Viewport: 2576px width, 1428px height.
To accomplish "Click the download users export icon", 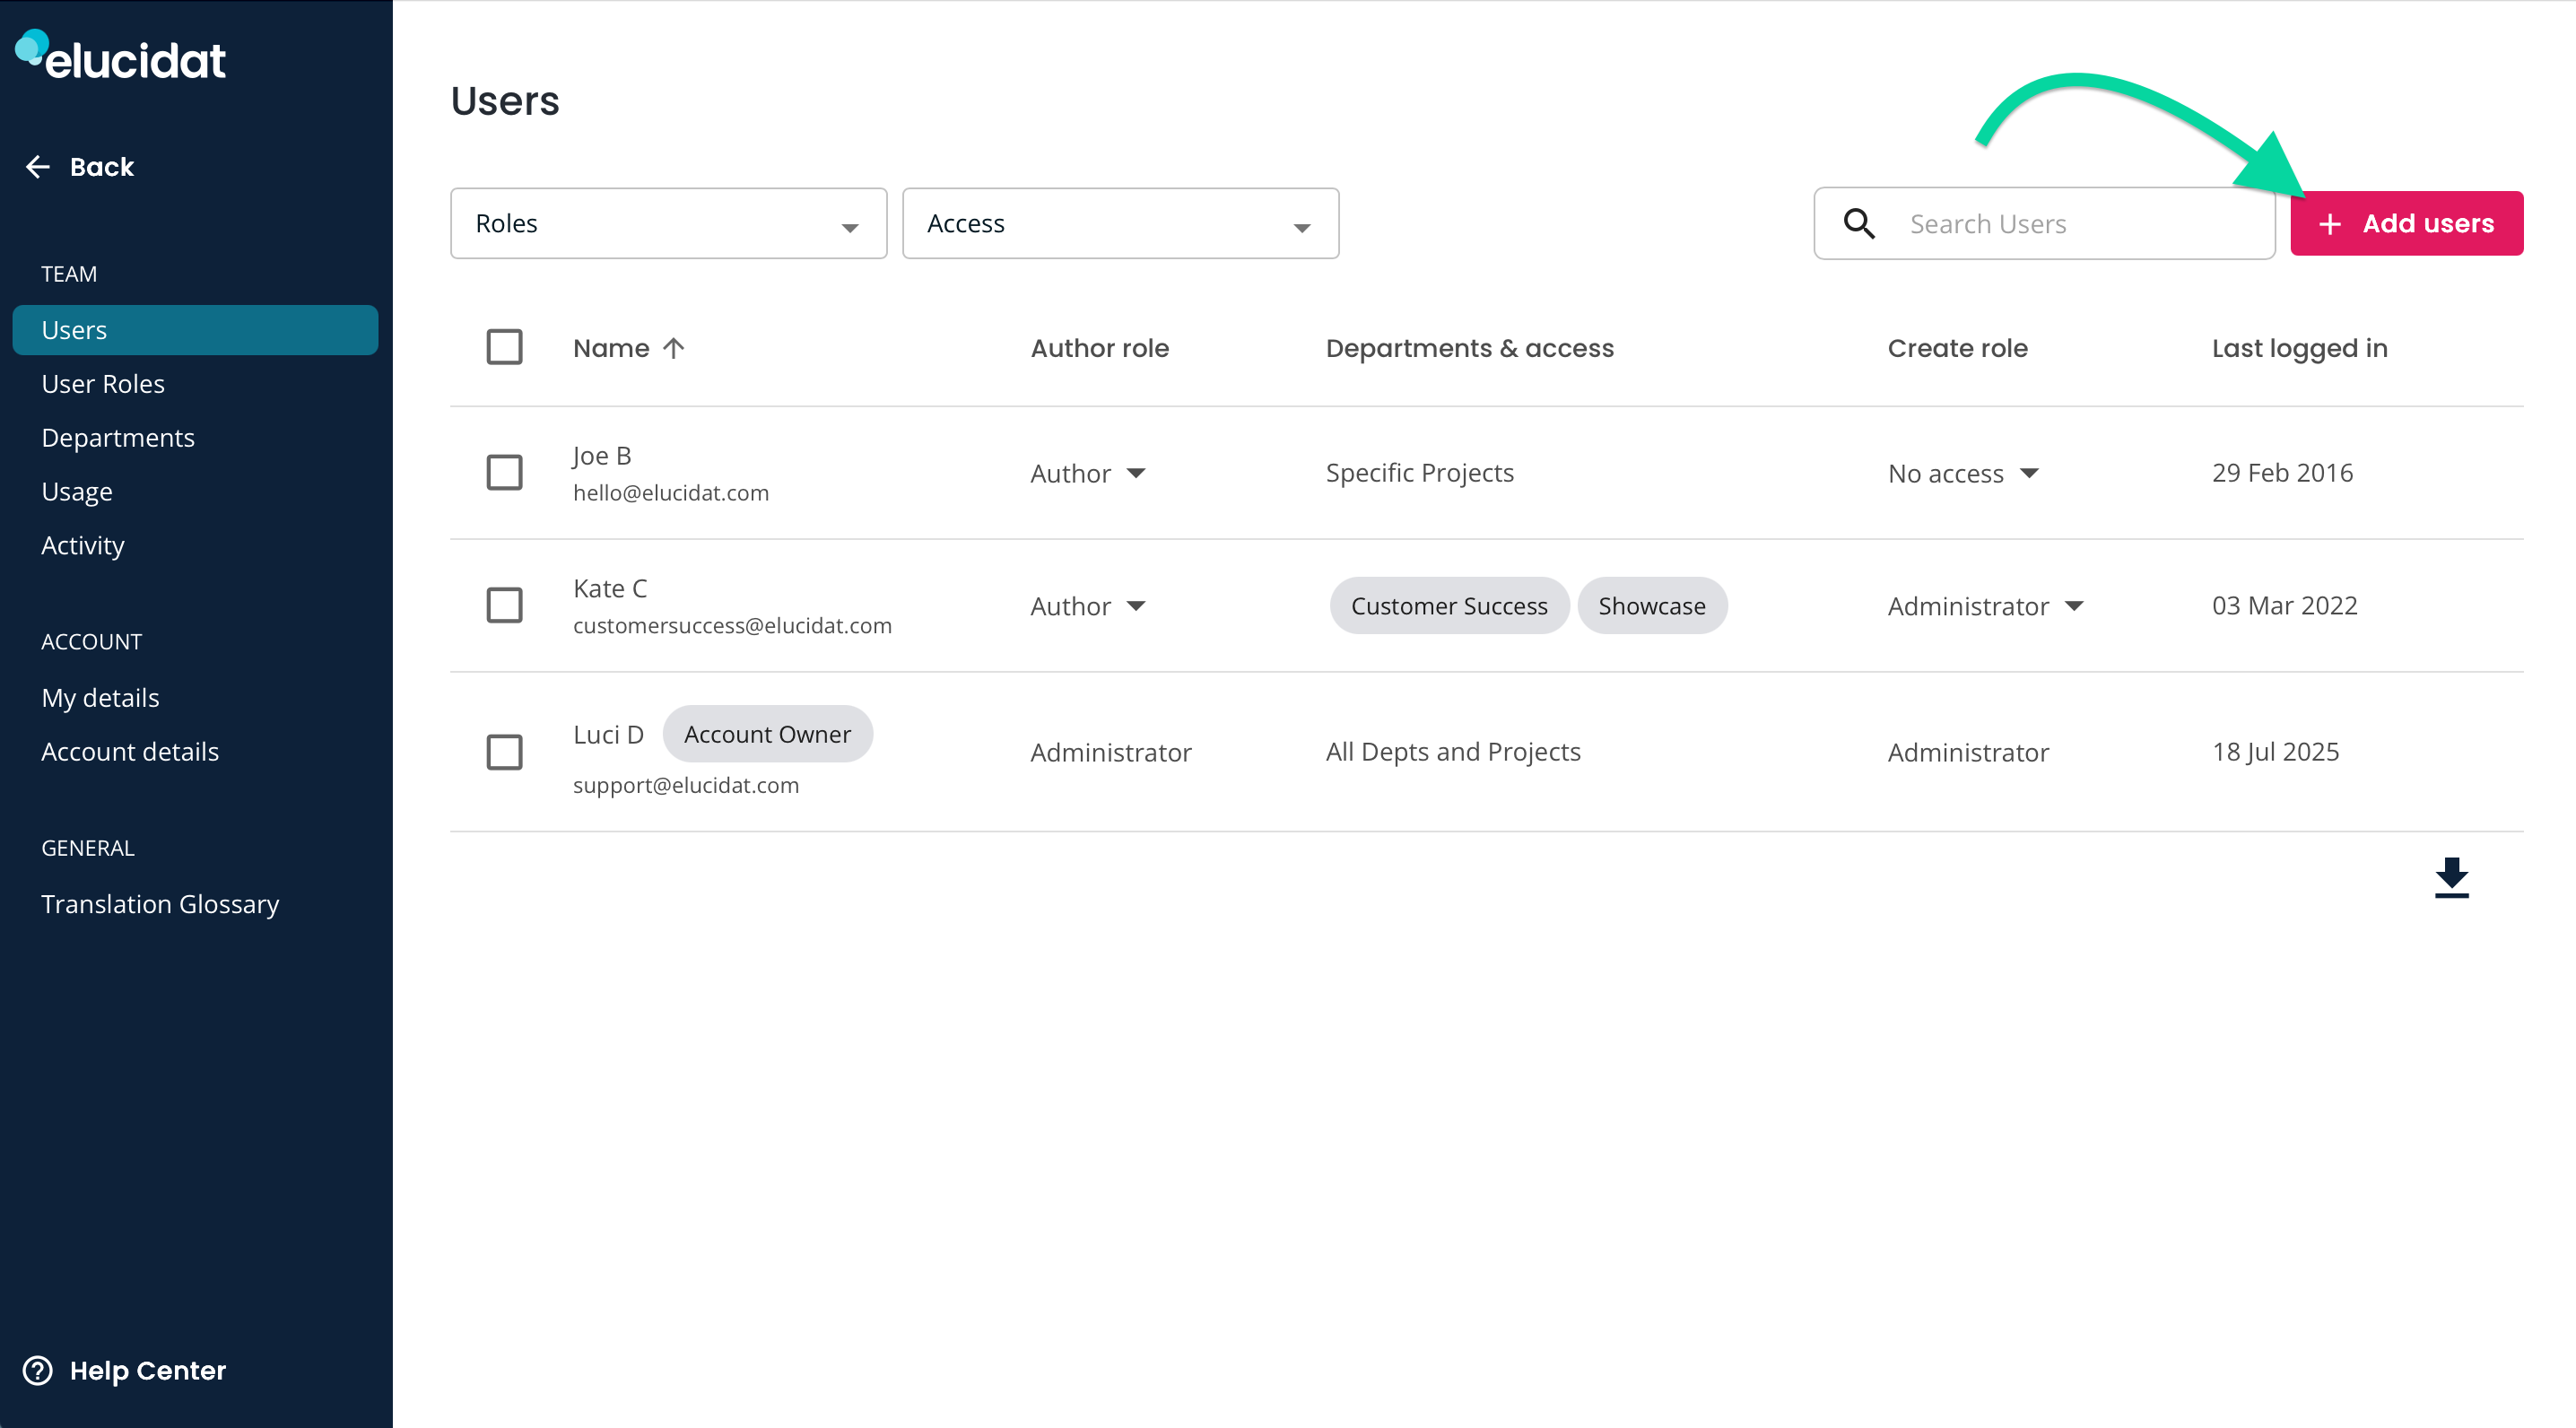I will coord(2451,878).
